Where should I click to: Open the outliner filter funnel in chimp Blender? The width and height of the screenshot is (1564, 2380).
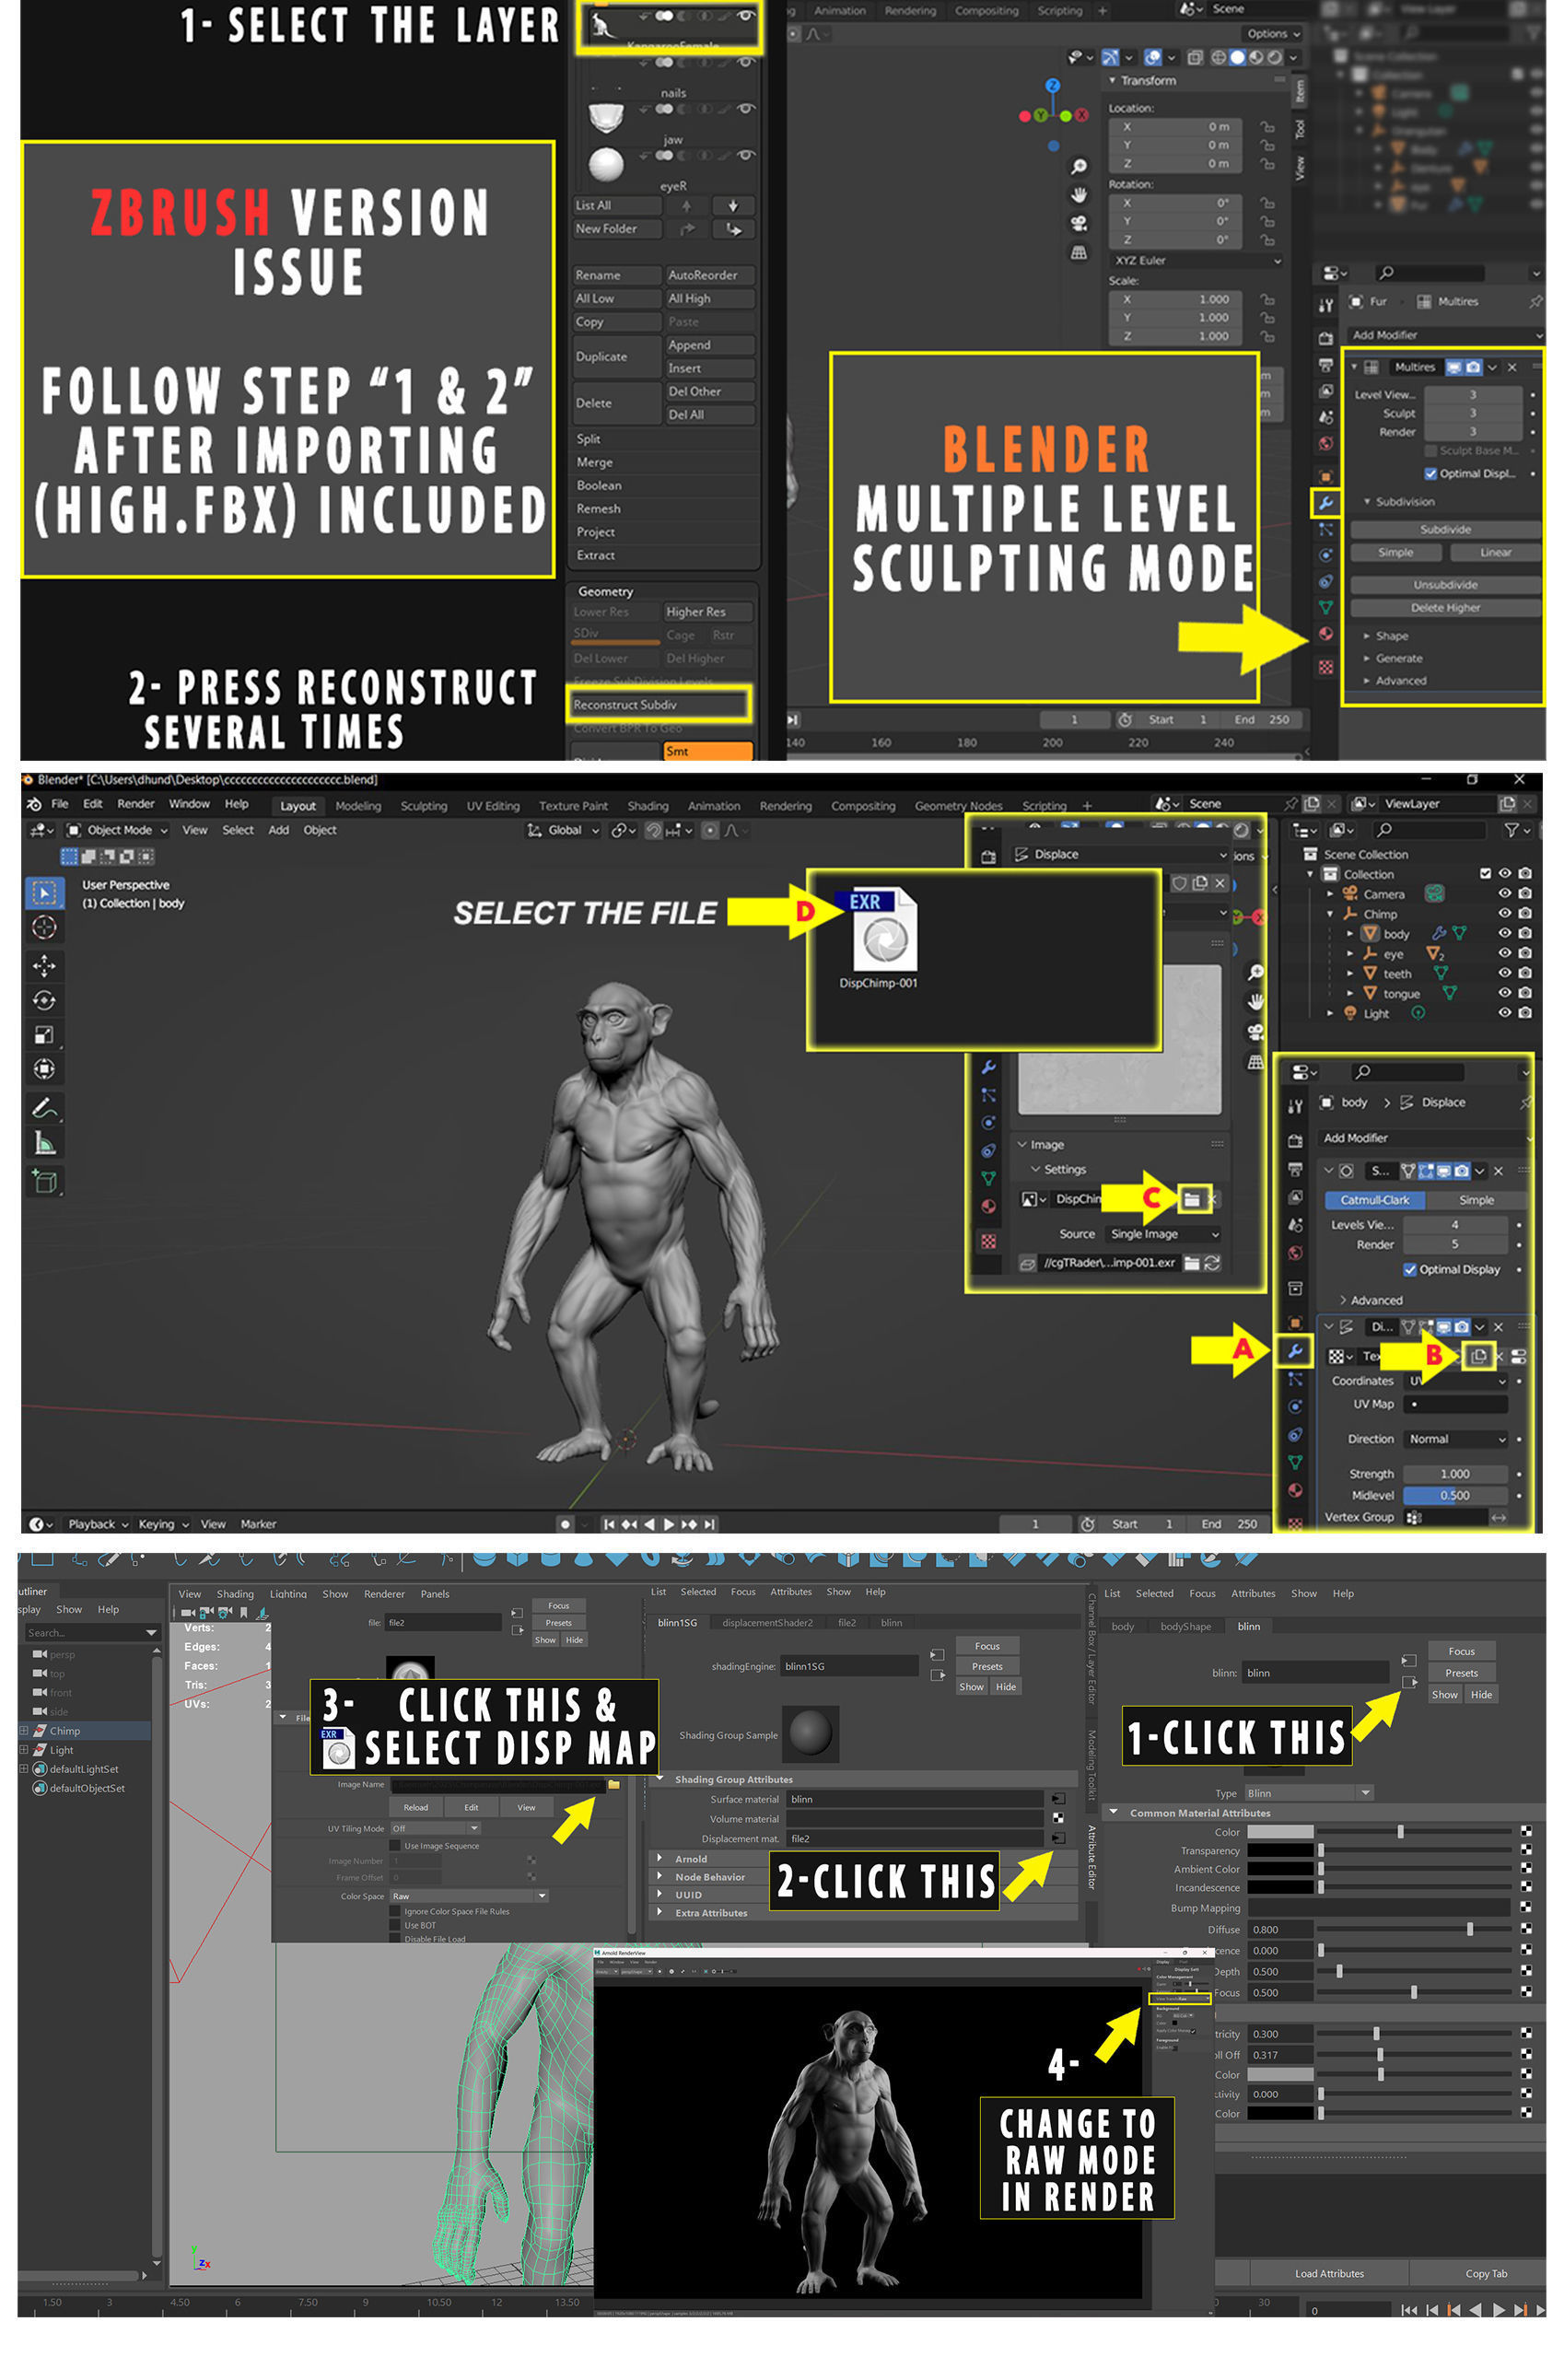[x=1512, y=830]
